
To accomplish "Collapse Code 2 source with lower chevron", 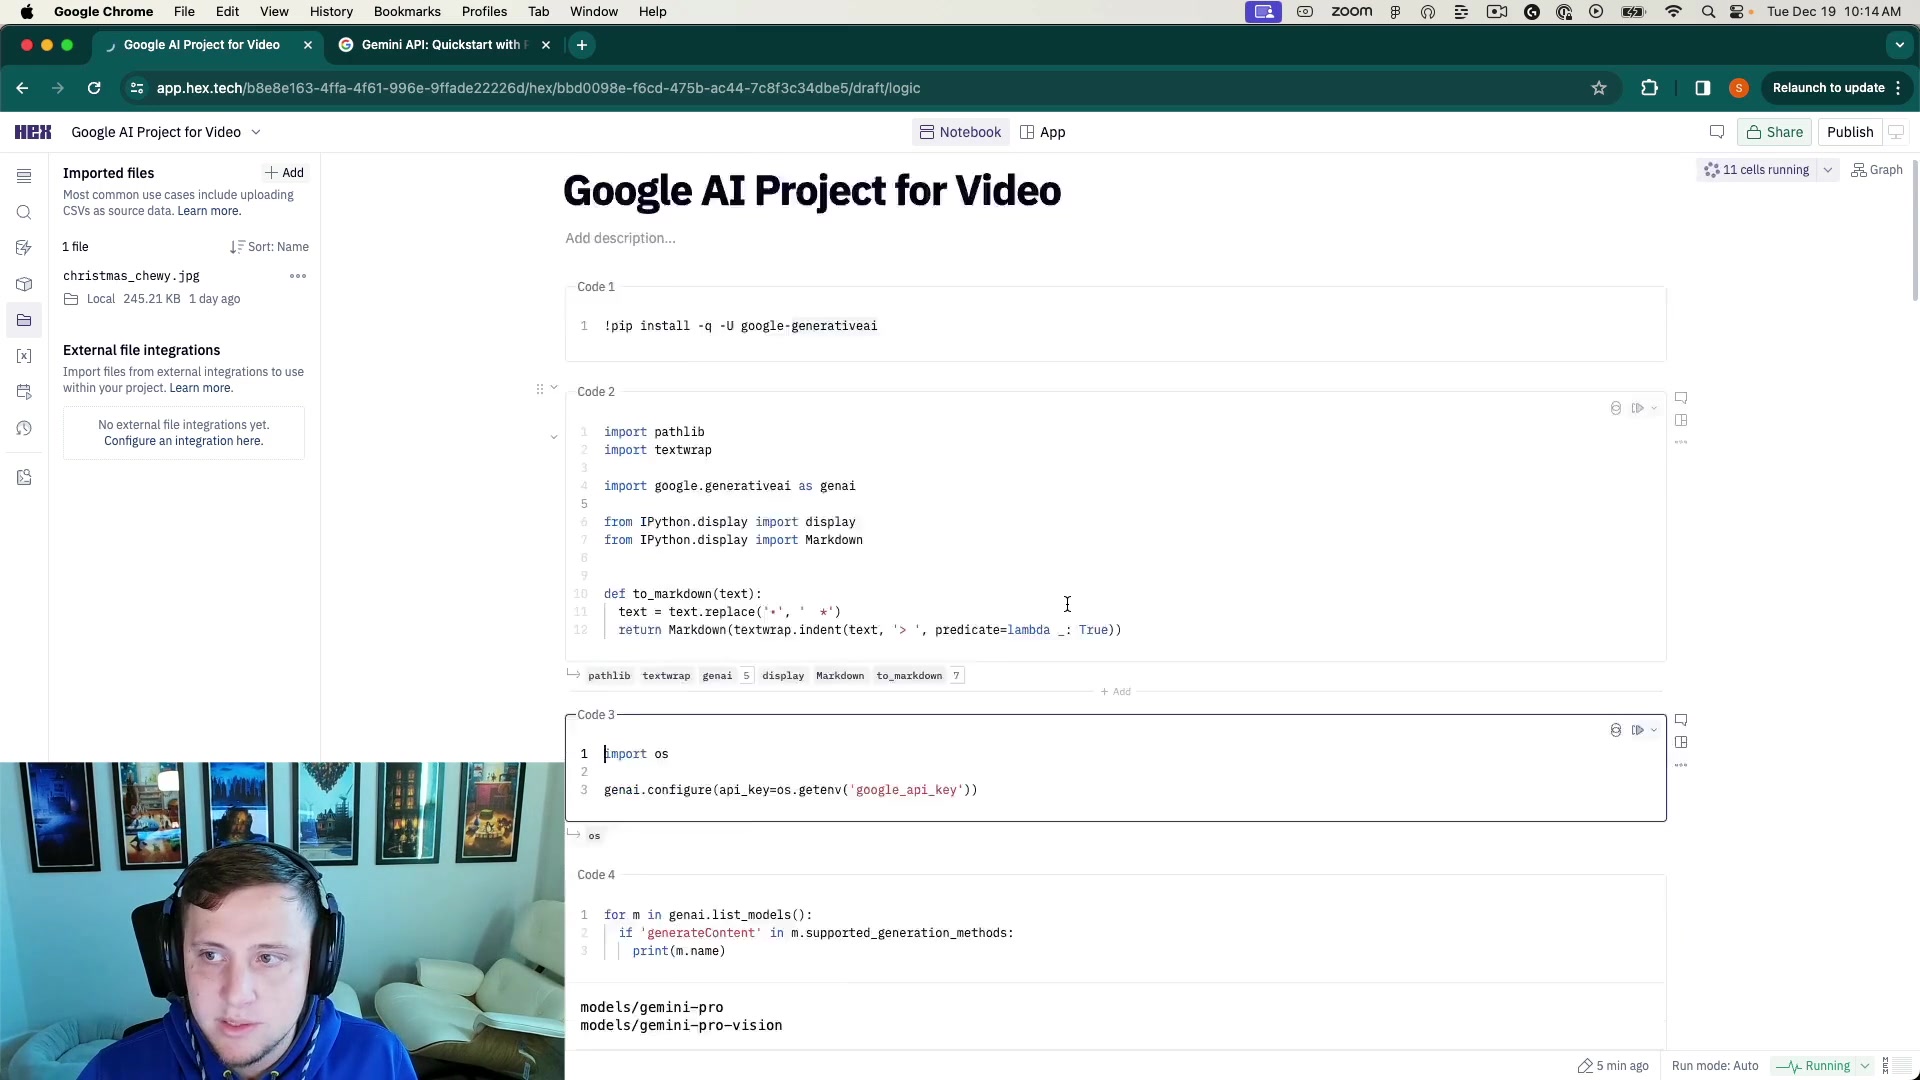I will pos(554,437).
